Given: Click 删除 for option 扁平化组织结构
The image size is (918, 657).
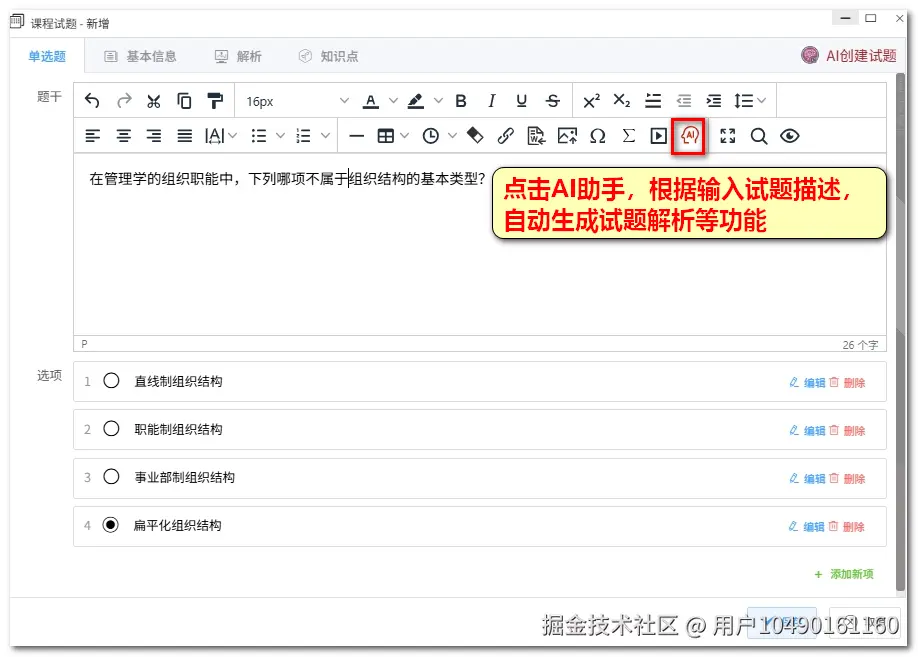Looking at the screenshot, I should pos(847,526).
